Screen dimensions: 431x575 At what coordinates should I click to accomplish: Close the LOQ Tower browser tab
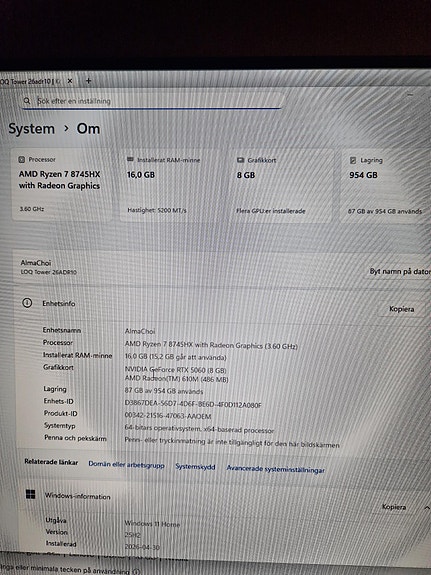click(70, 81)
